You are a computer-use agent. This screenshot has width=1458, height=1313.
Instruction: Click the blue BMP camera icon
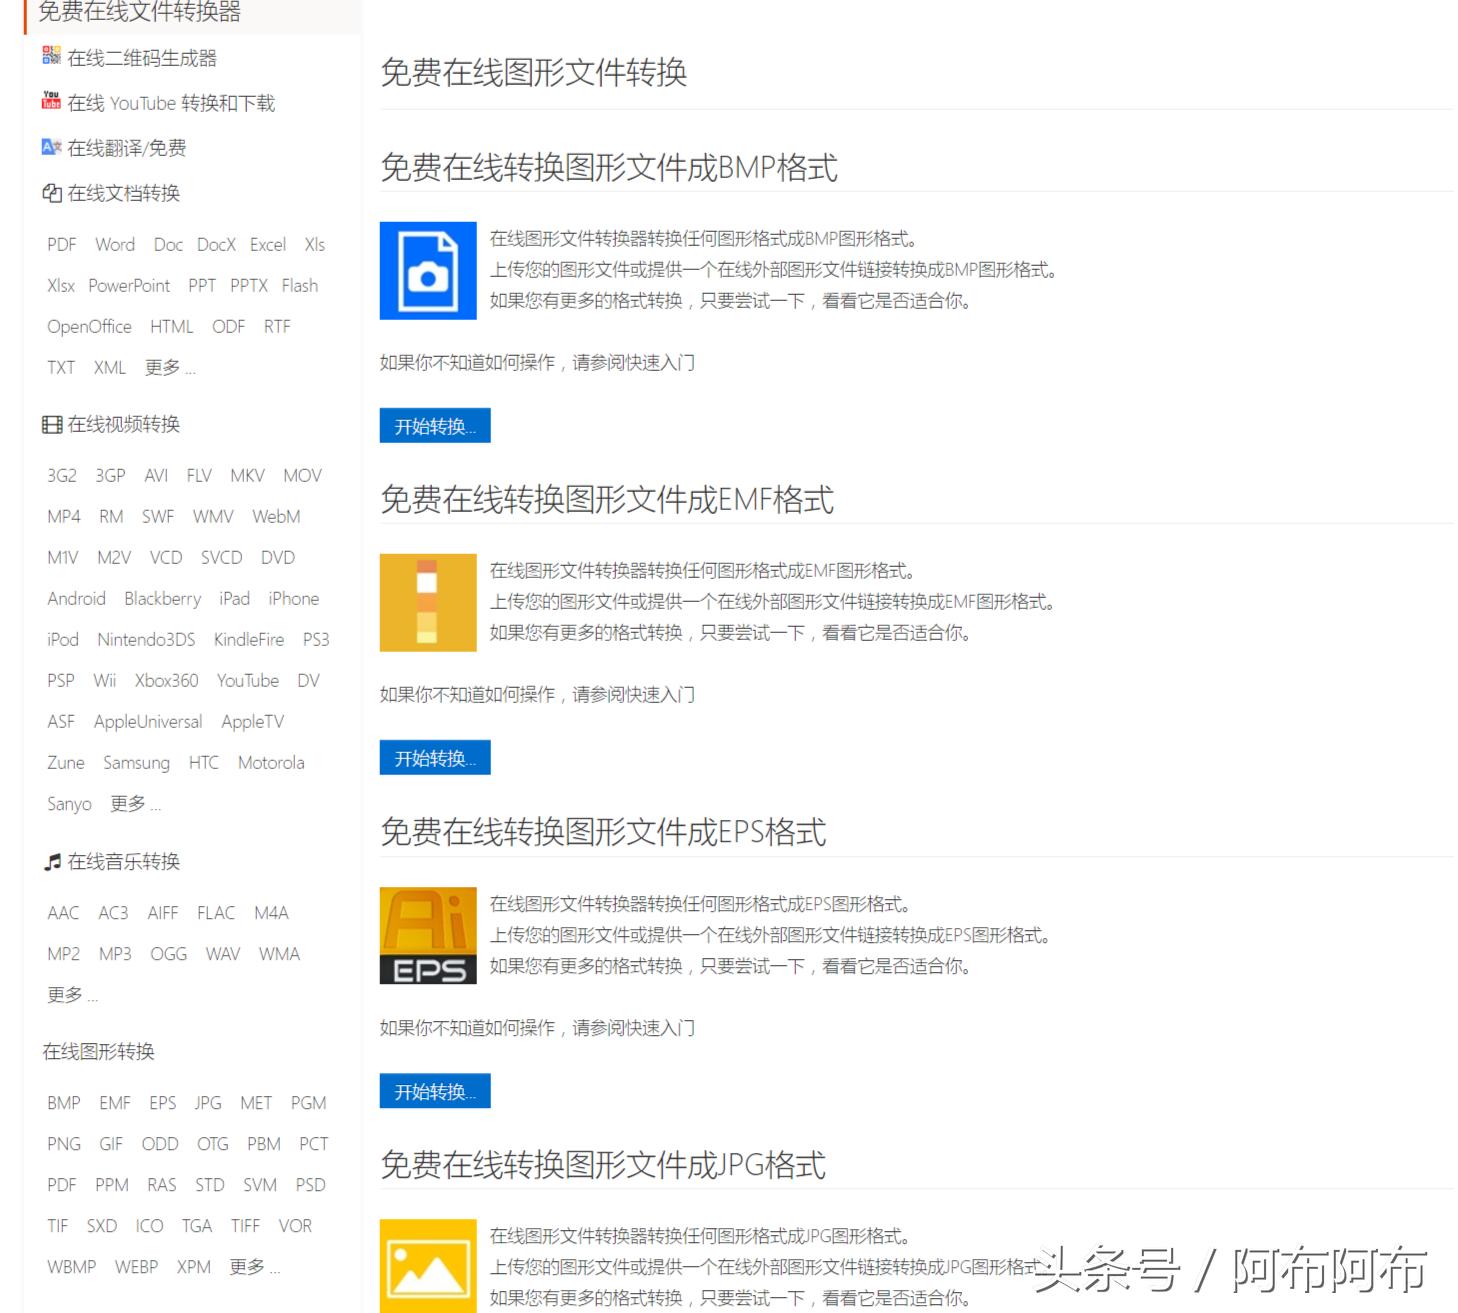[427, 270]
